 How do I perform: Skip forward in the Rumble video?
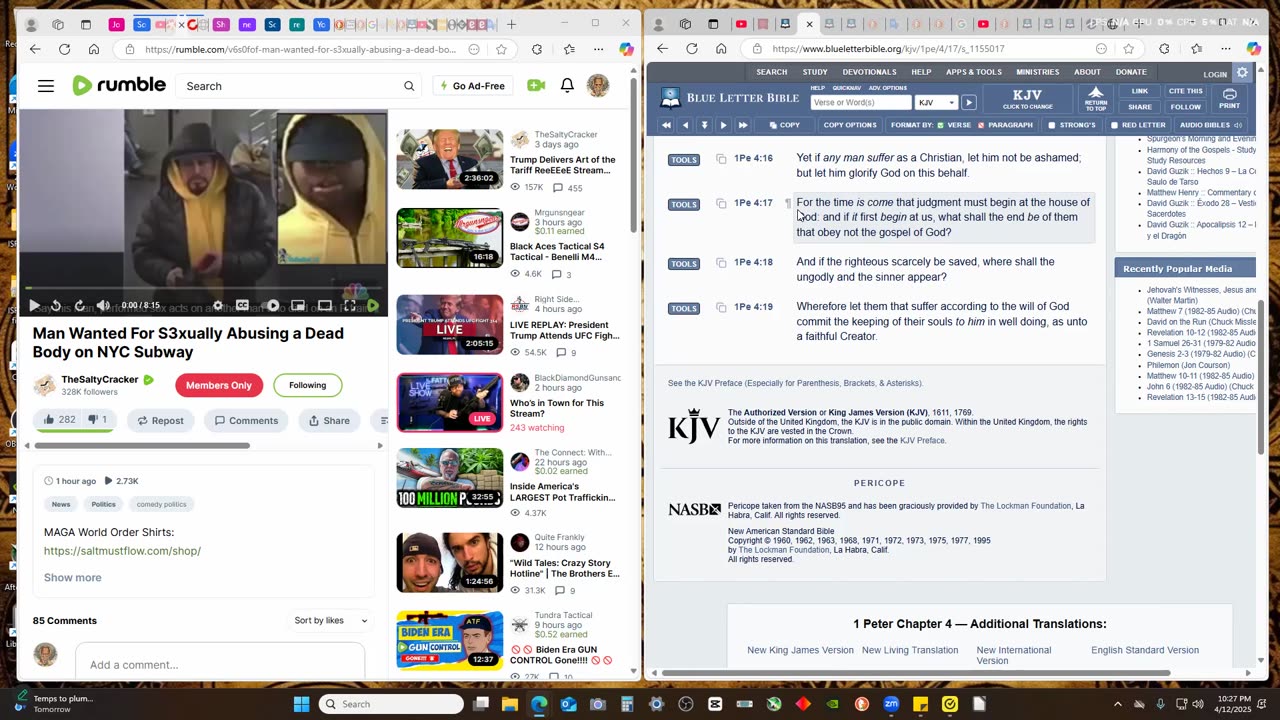pyautogui.click(x=79, y=306)
